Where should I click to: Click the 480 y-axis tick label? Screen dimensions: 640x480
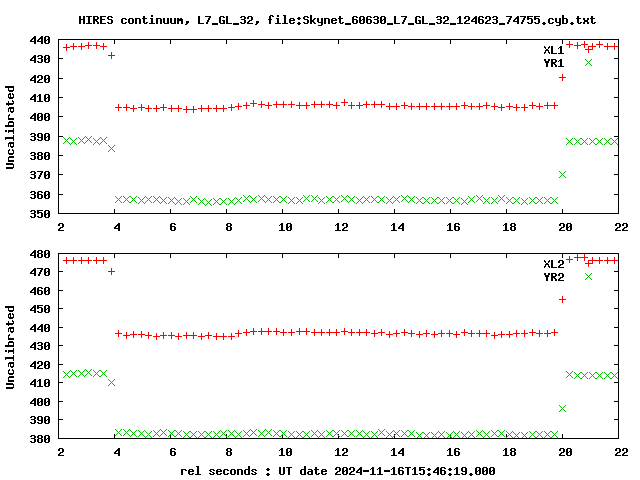pos(40,254)
